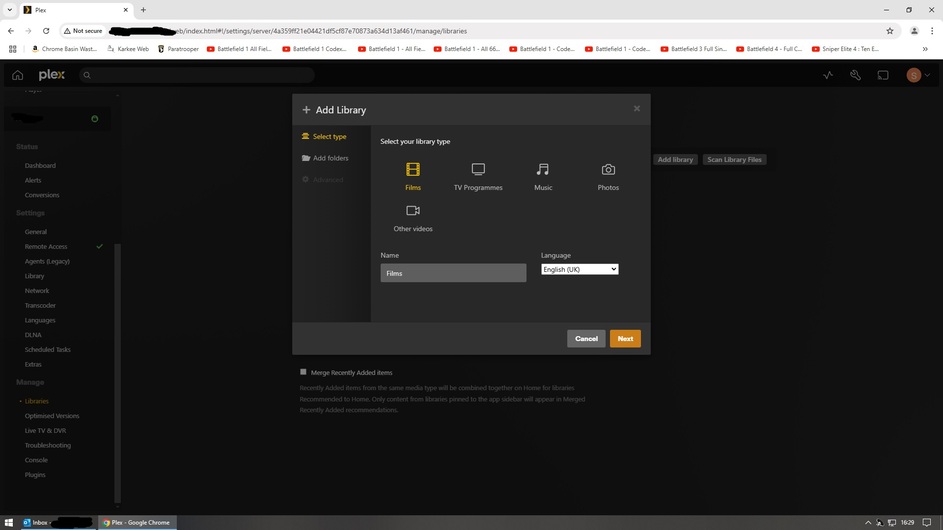Open General settings
943x530 pixels.
[x=35, y=232]
